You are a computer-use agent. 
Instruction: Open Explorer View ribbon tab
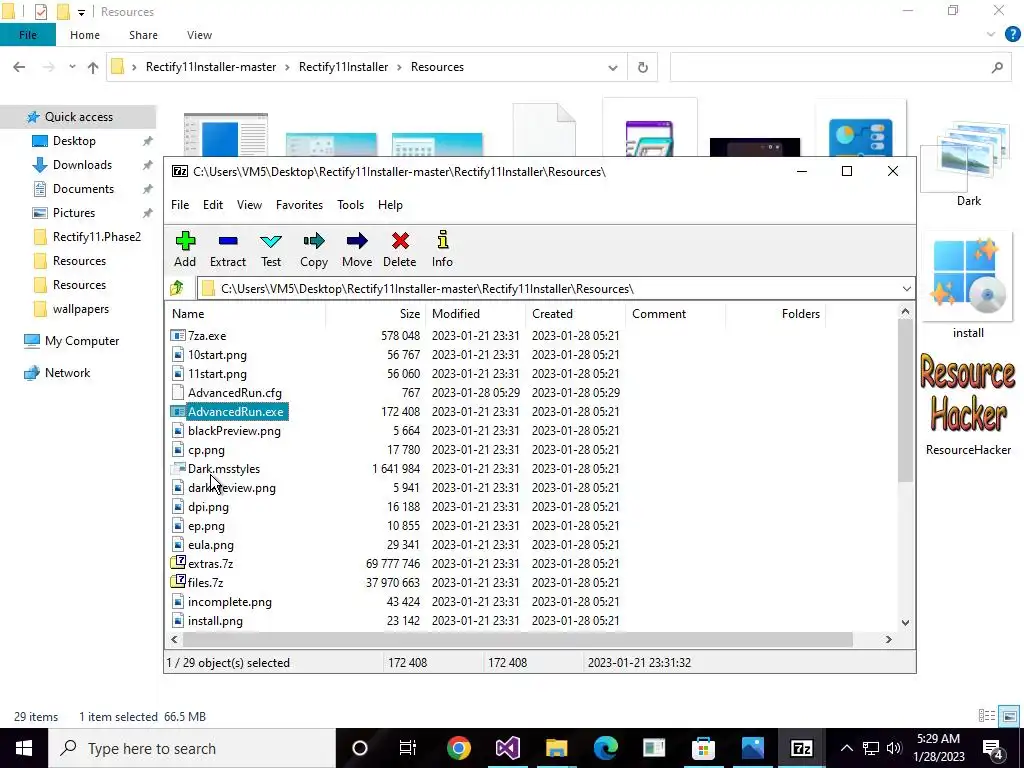[199, 35]
